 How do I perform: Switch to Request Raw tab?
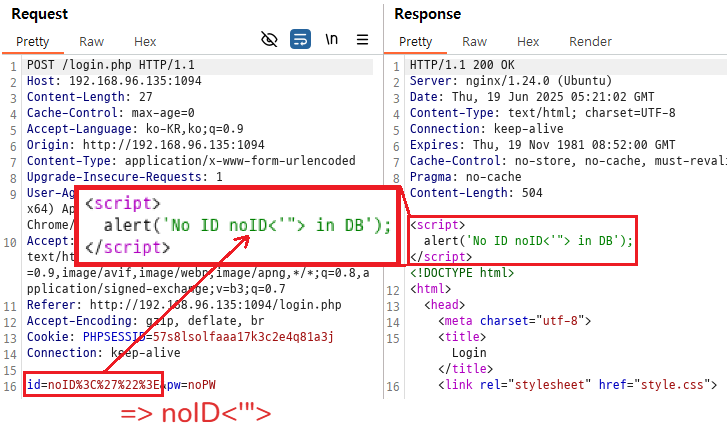tap(91, 42)
